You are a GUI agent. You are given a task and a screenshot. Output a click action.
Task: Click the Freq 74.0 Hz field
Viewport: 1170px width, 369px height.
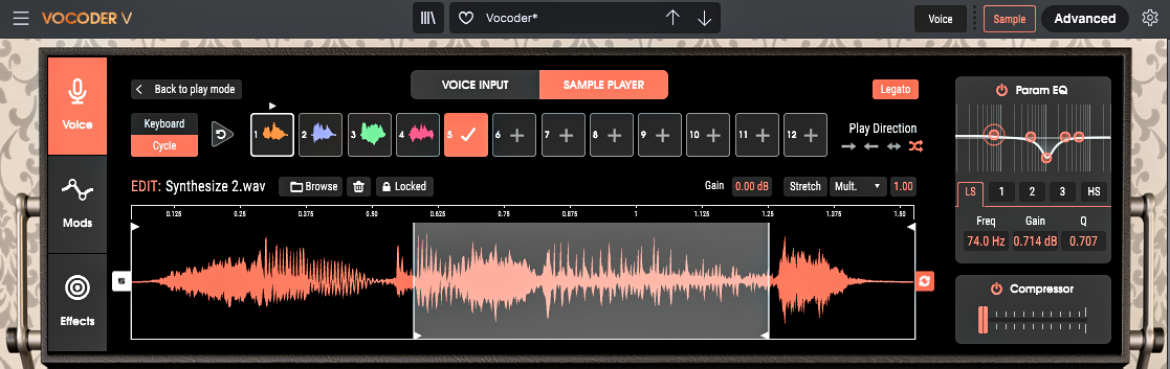pyautogui.click(x=985, y=241)
